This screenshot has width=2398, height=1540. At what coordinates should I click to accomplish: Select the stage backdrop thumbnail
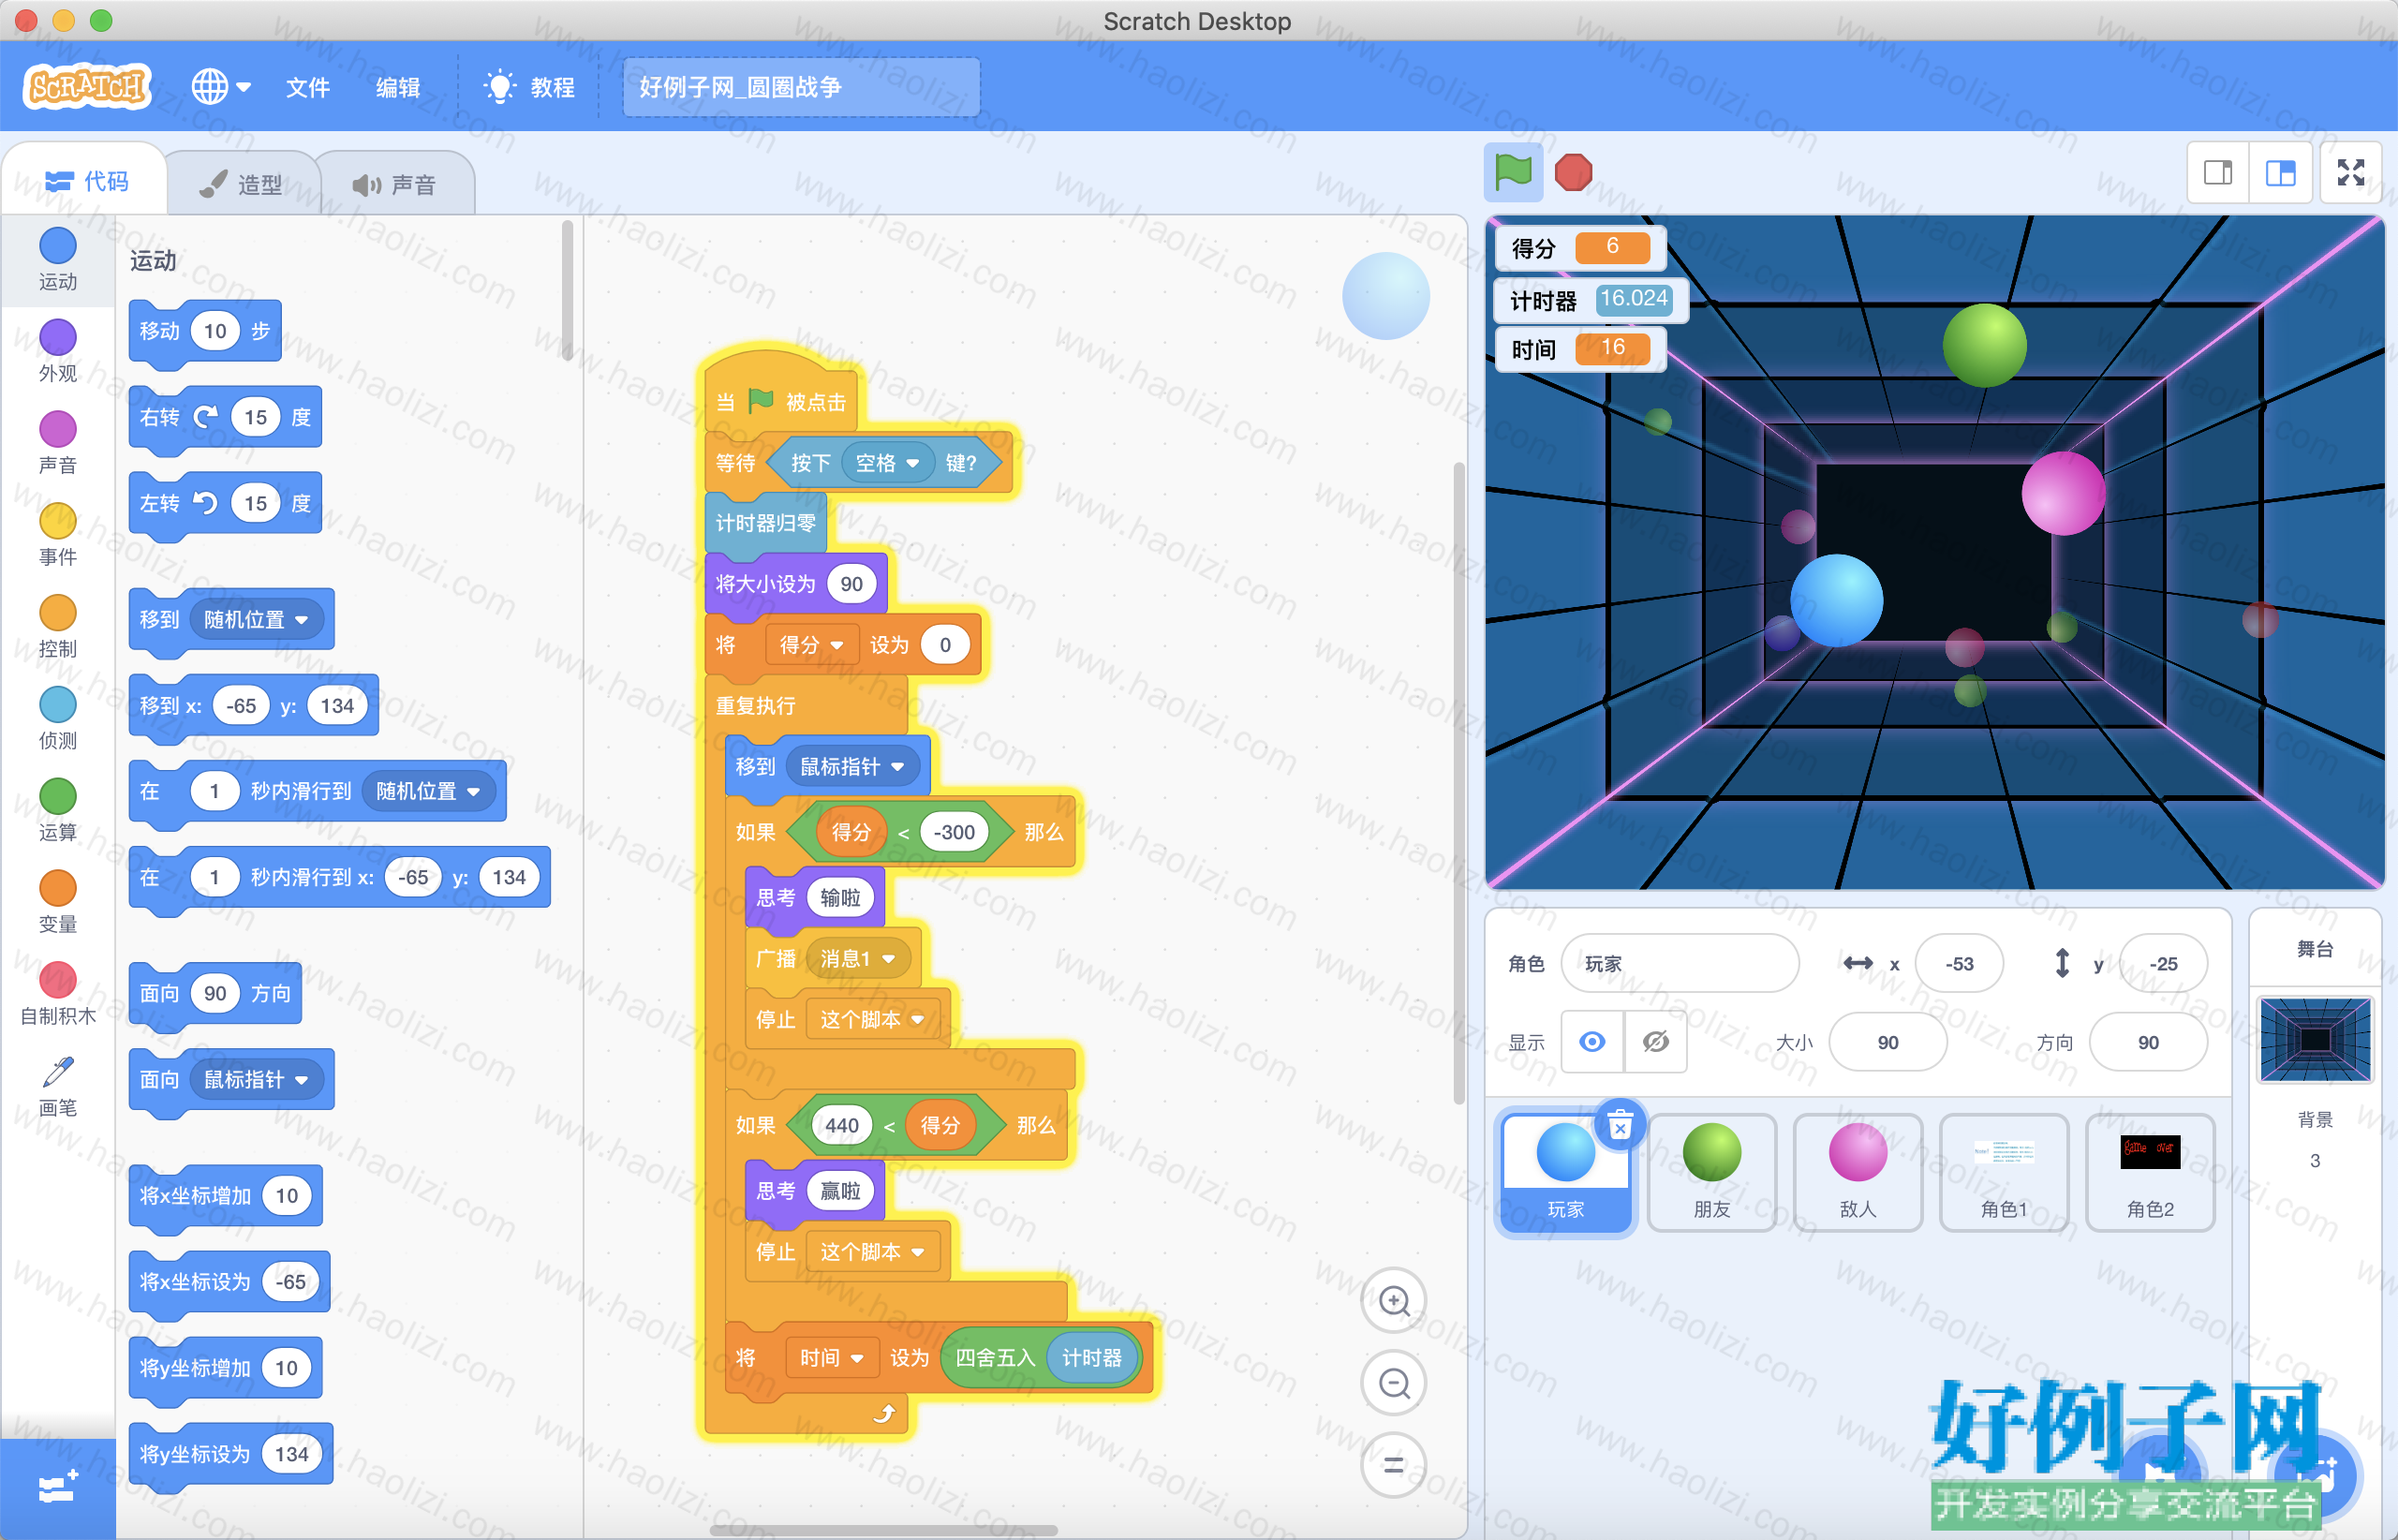point(2315,1040)
